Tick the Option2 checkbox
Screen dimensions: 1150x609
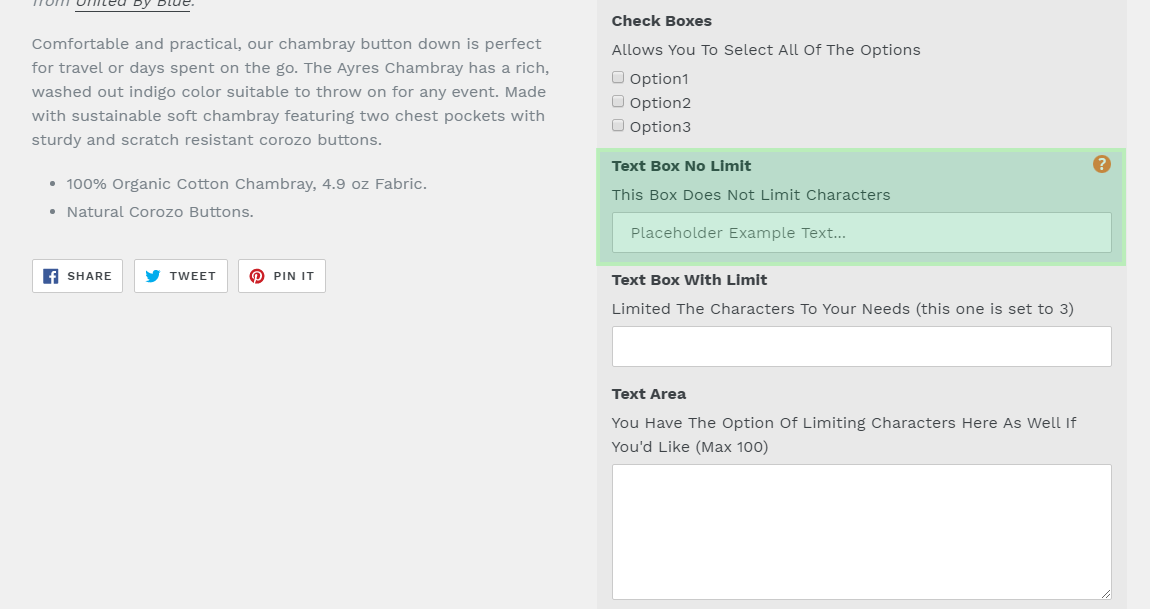coord(618,101)
